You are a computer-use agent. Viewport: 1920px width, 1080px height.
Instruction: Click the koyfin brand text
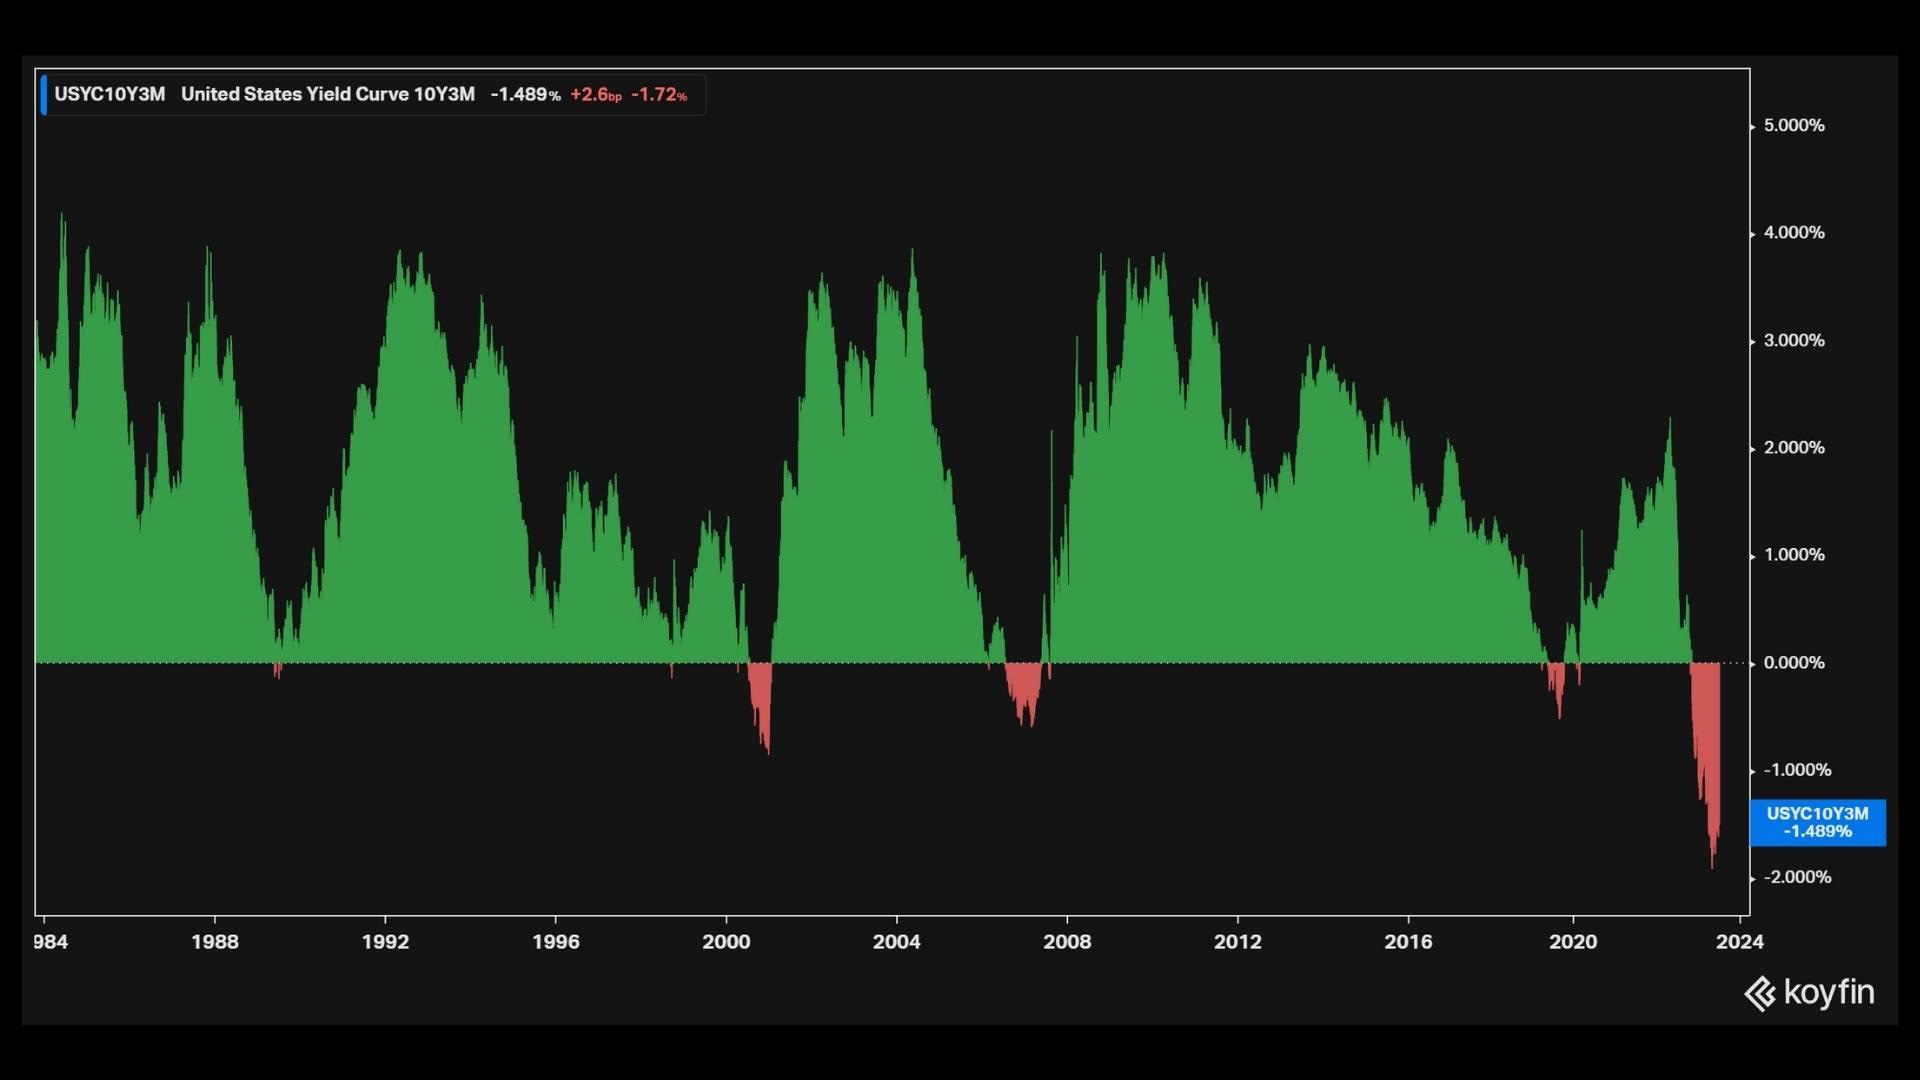1829,992
